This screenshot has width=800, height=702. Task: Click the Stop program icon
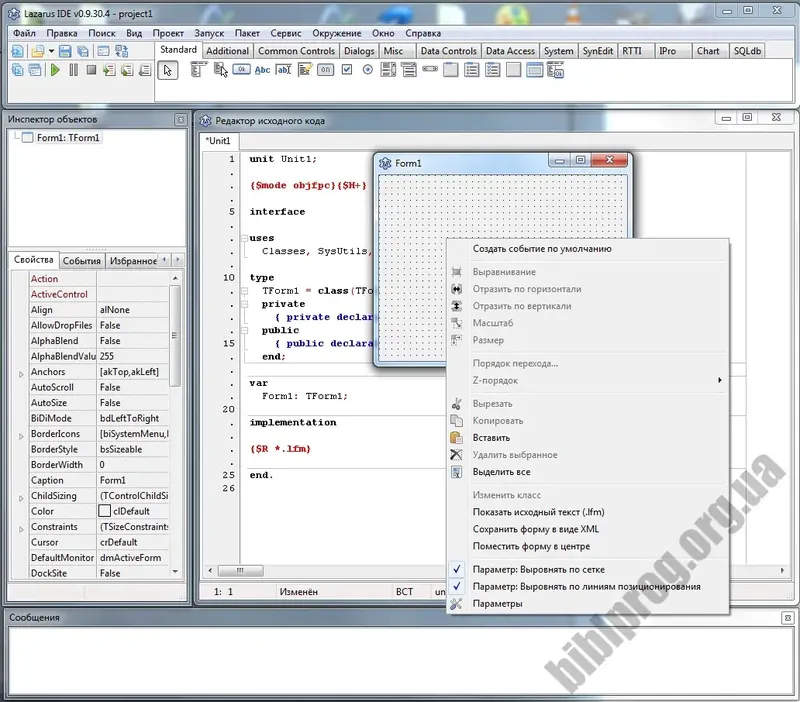[91, 70]
